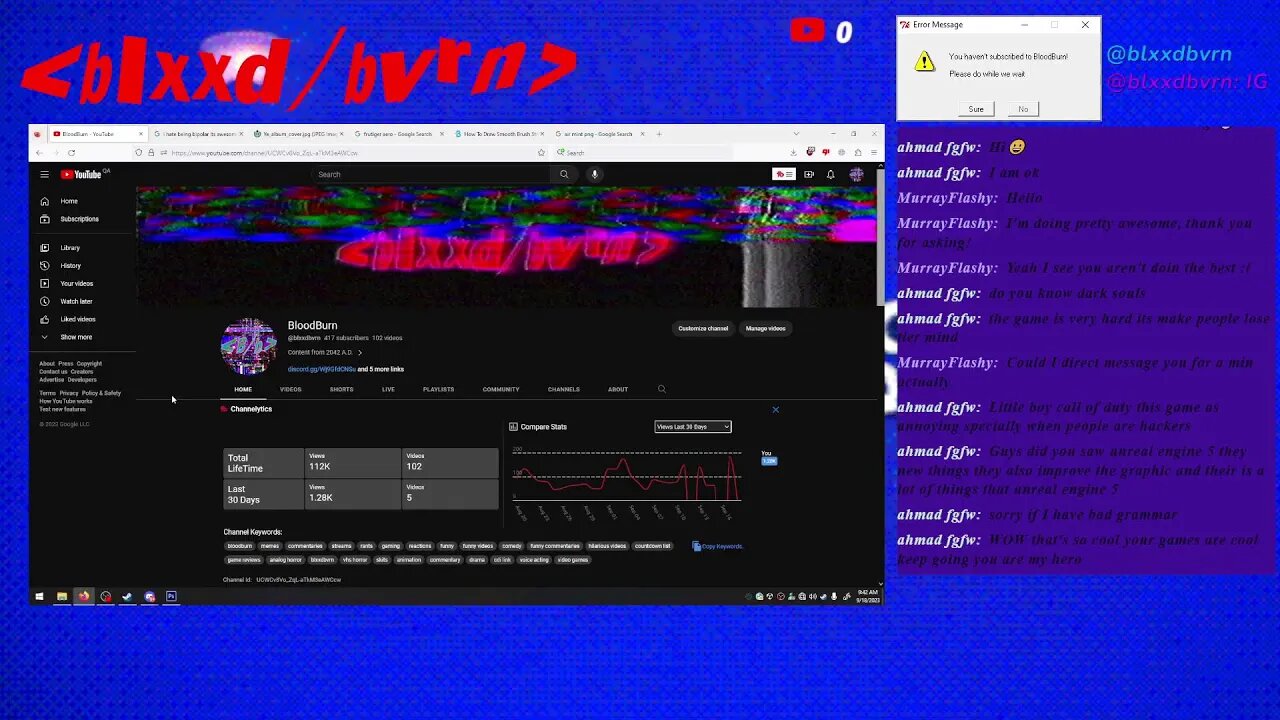Click the Compare Stats chart icon
Image resolution: width=1280 pixels, height=720 pixels.
(513, 427)
